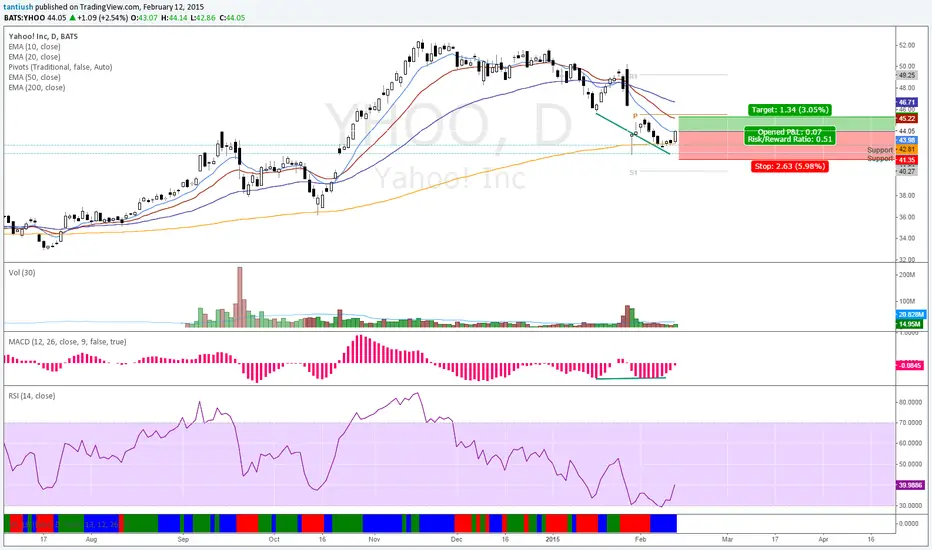
Task: Click the S1 pivot level label
Action: (634, 172)
